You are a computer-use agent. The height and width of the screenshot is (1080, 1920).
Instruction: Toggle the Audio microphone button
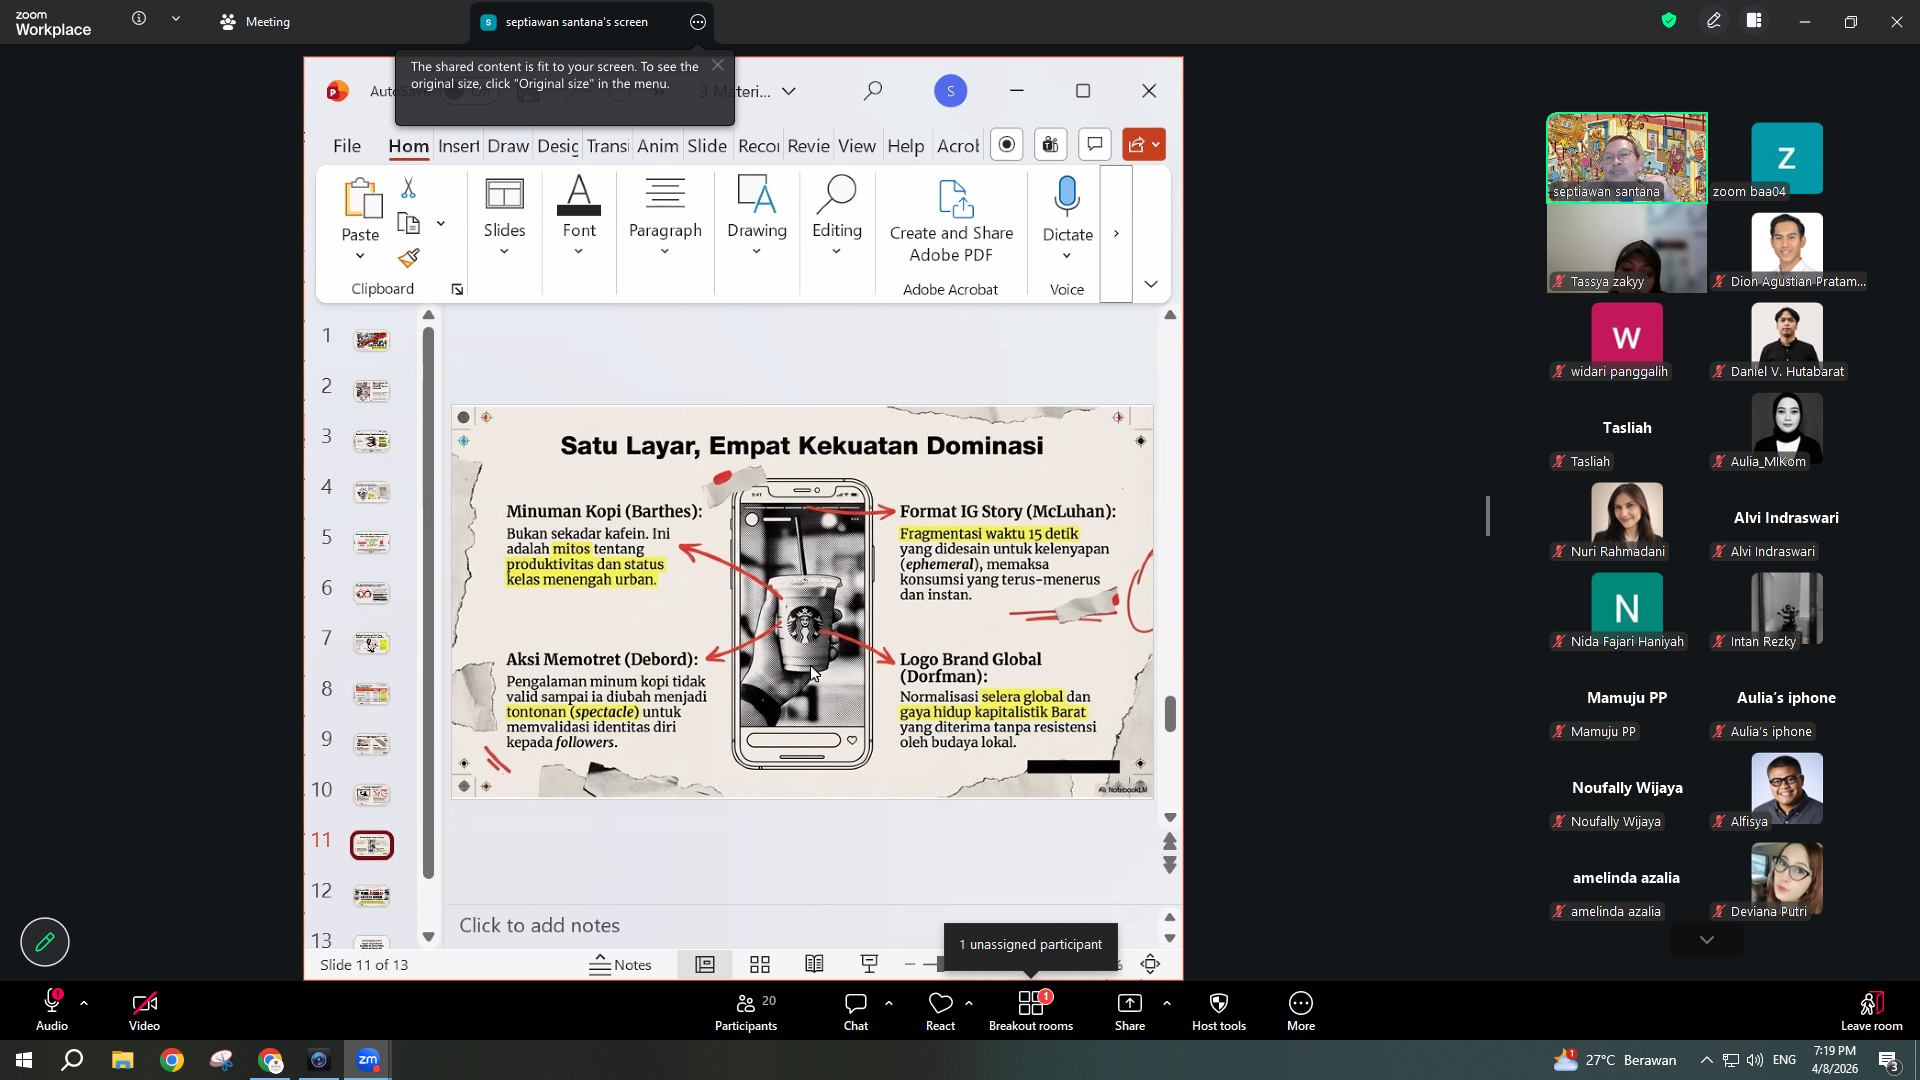pyautogui.click(x=52, y=1011)
